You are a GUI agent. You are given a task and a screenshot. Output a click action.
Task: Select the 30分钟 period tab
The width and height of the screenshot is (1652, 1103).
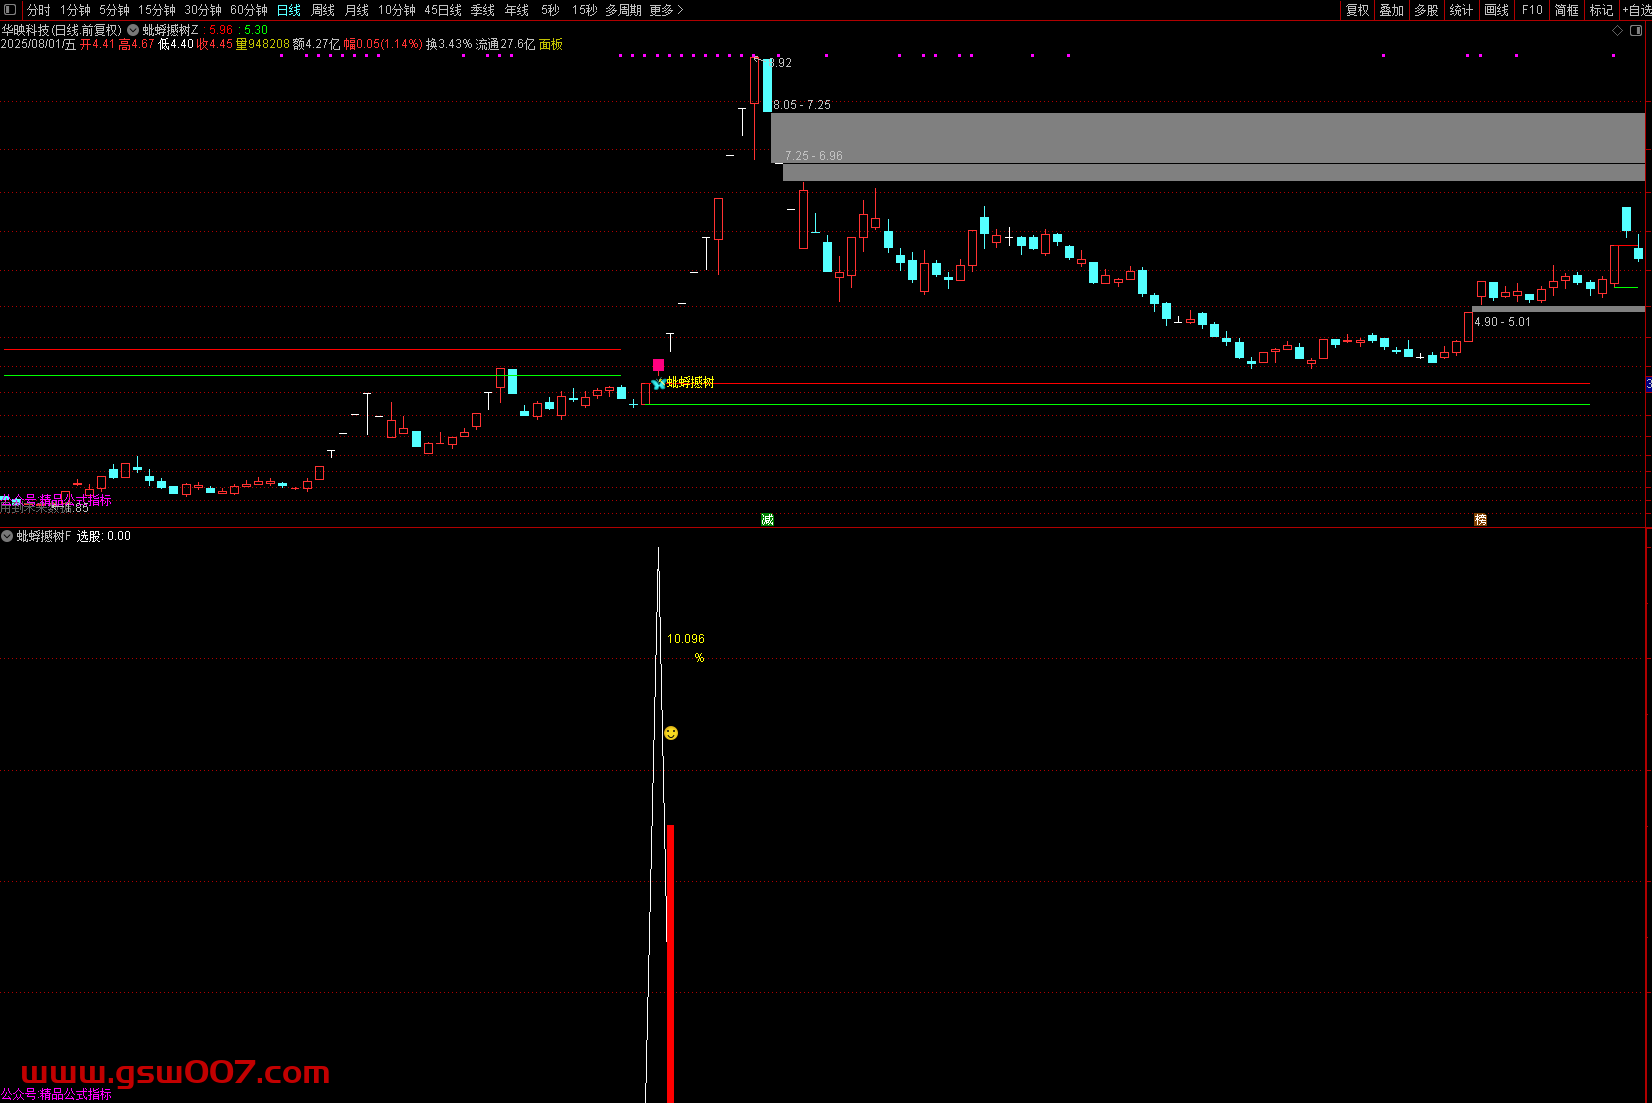point(203,10)
